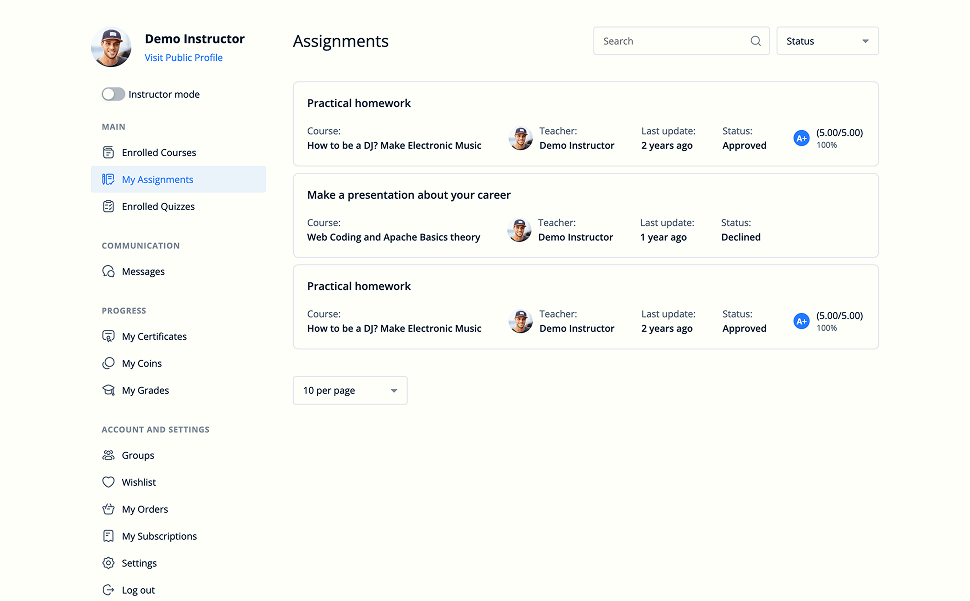Click the Search assignments input field
The width and height of the screenshot is (970, 601).
pyautogui.click(x=672, y=42)
